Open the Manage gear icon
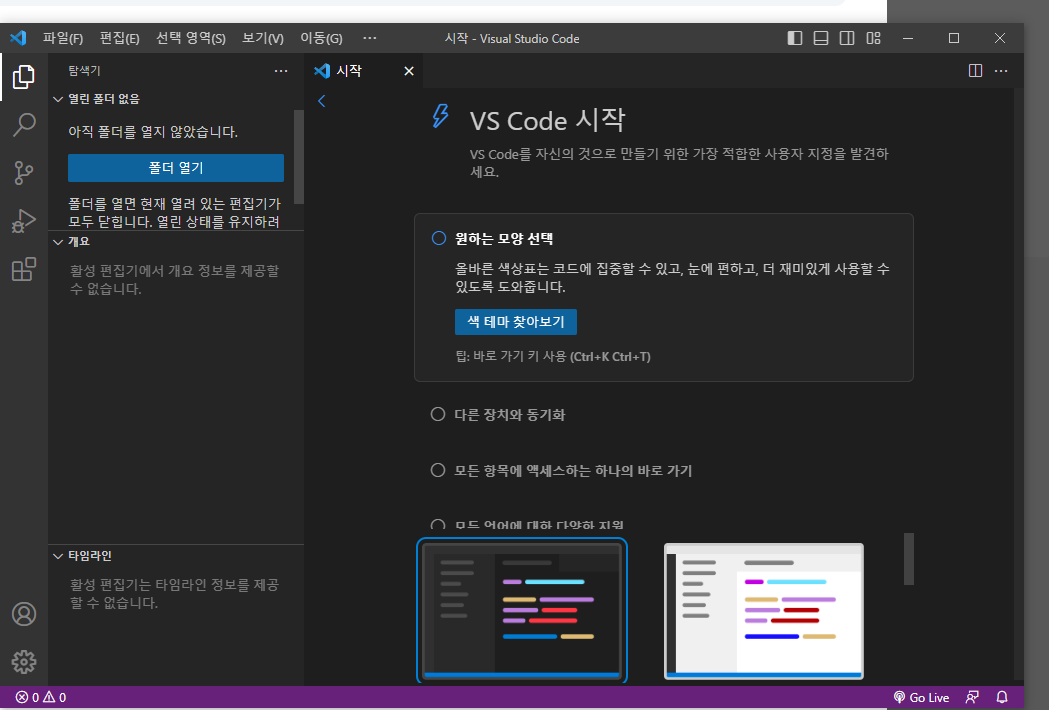 pyautogui.click(x=23, y=662)
